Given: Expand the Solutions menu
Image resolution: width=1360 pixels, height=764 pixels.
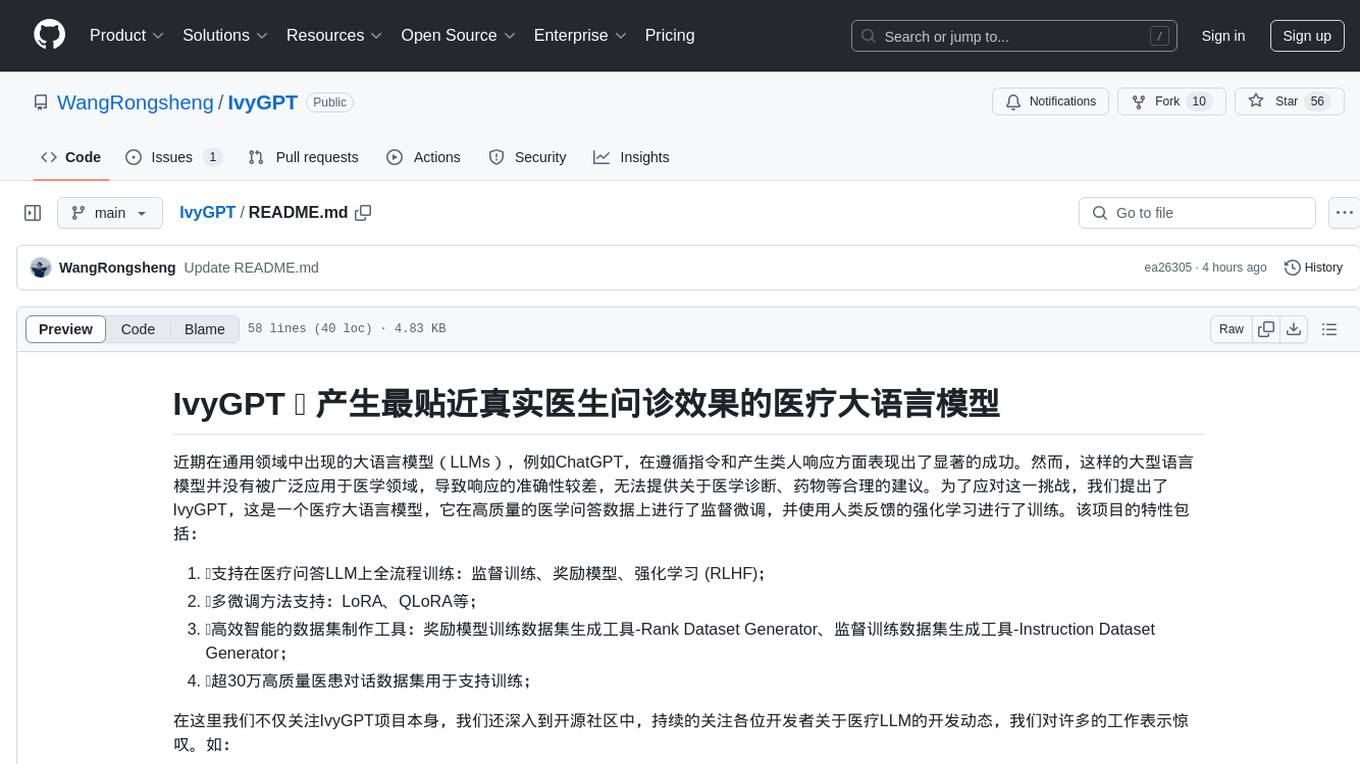Looking at the screenshot, I should point(225,35).
